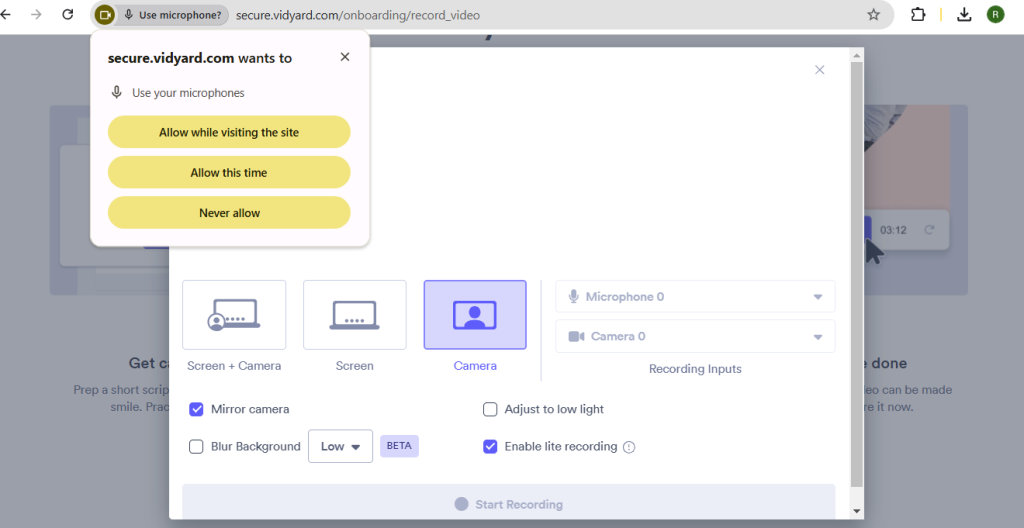1024x528 pixels.
Task: Open the Camera 0 dropdown
Action: pos(695,337)
